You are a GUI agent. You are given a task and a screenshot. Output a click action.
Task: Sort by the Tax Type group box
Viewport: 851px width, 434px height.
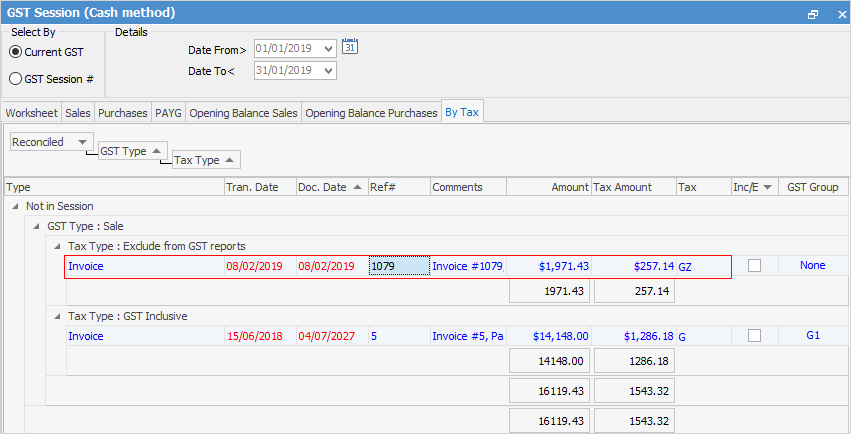click(205, 160)
